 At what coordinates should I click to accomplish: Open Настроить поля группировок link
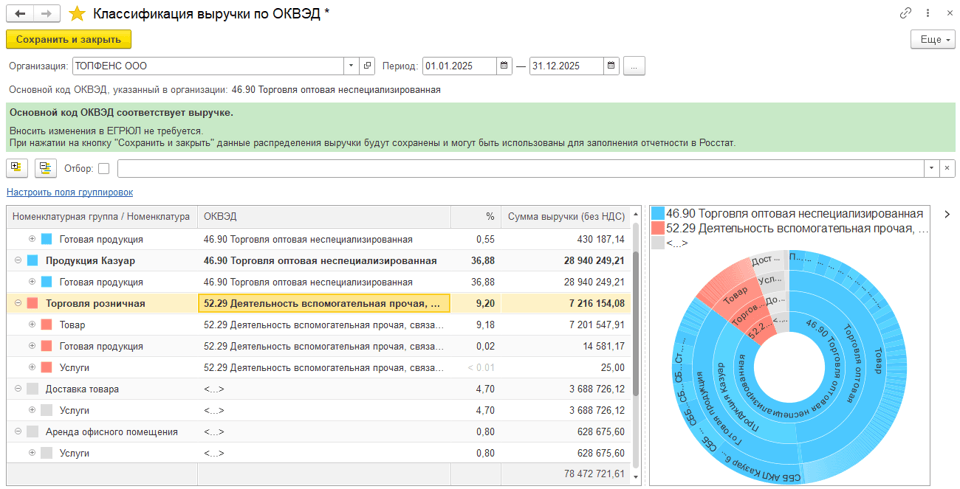69,192
